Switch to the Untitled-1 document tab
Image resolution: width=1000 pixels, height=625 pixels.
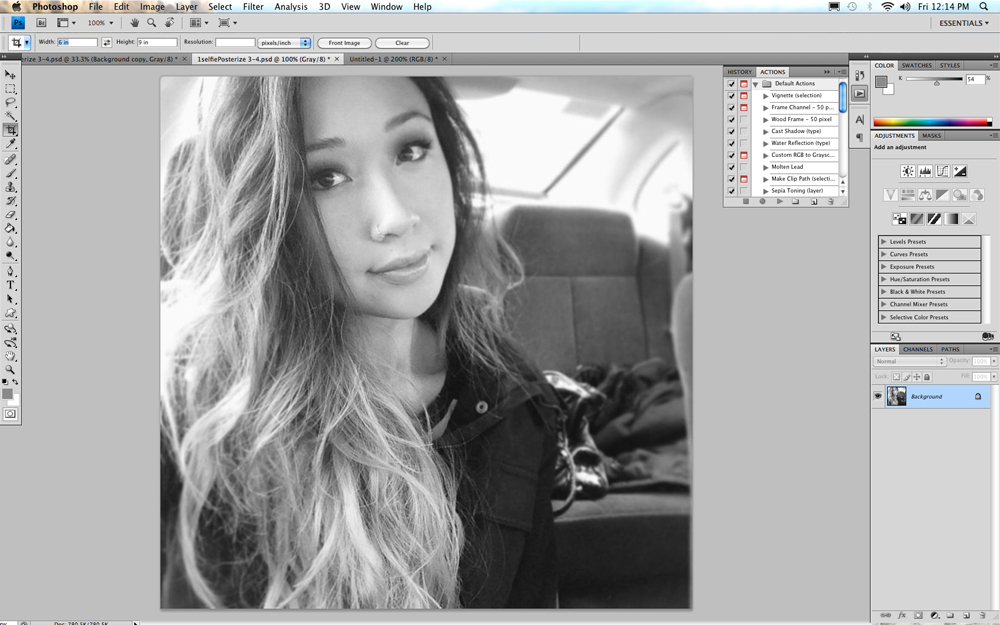[393, 59]
